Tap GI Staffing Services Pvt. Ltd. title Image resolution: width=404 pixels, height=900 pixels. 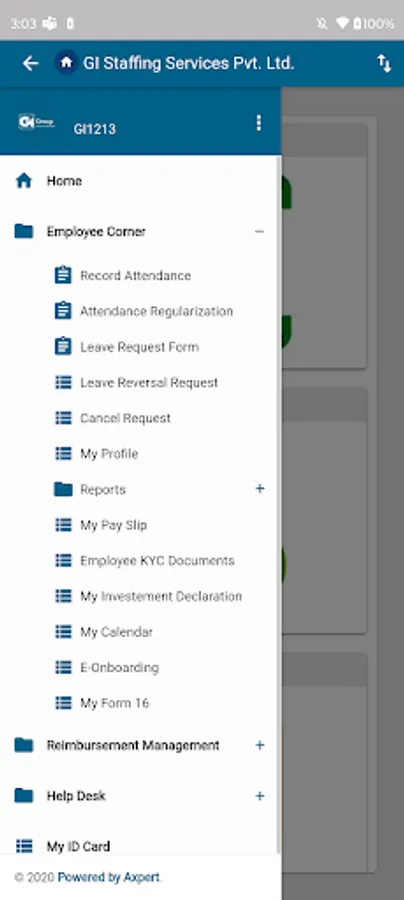coord(189,63)
